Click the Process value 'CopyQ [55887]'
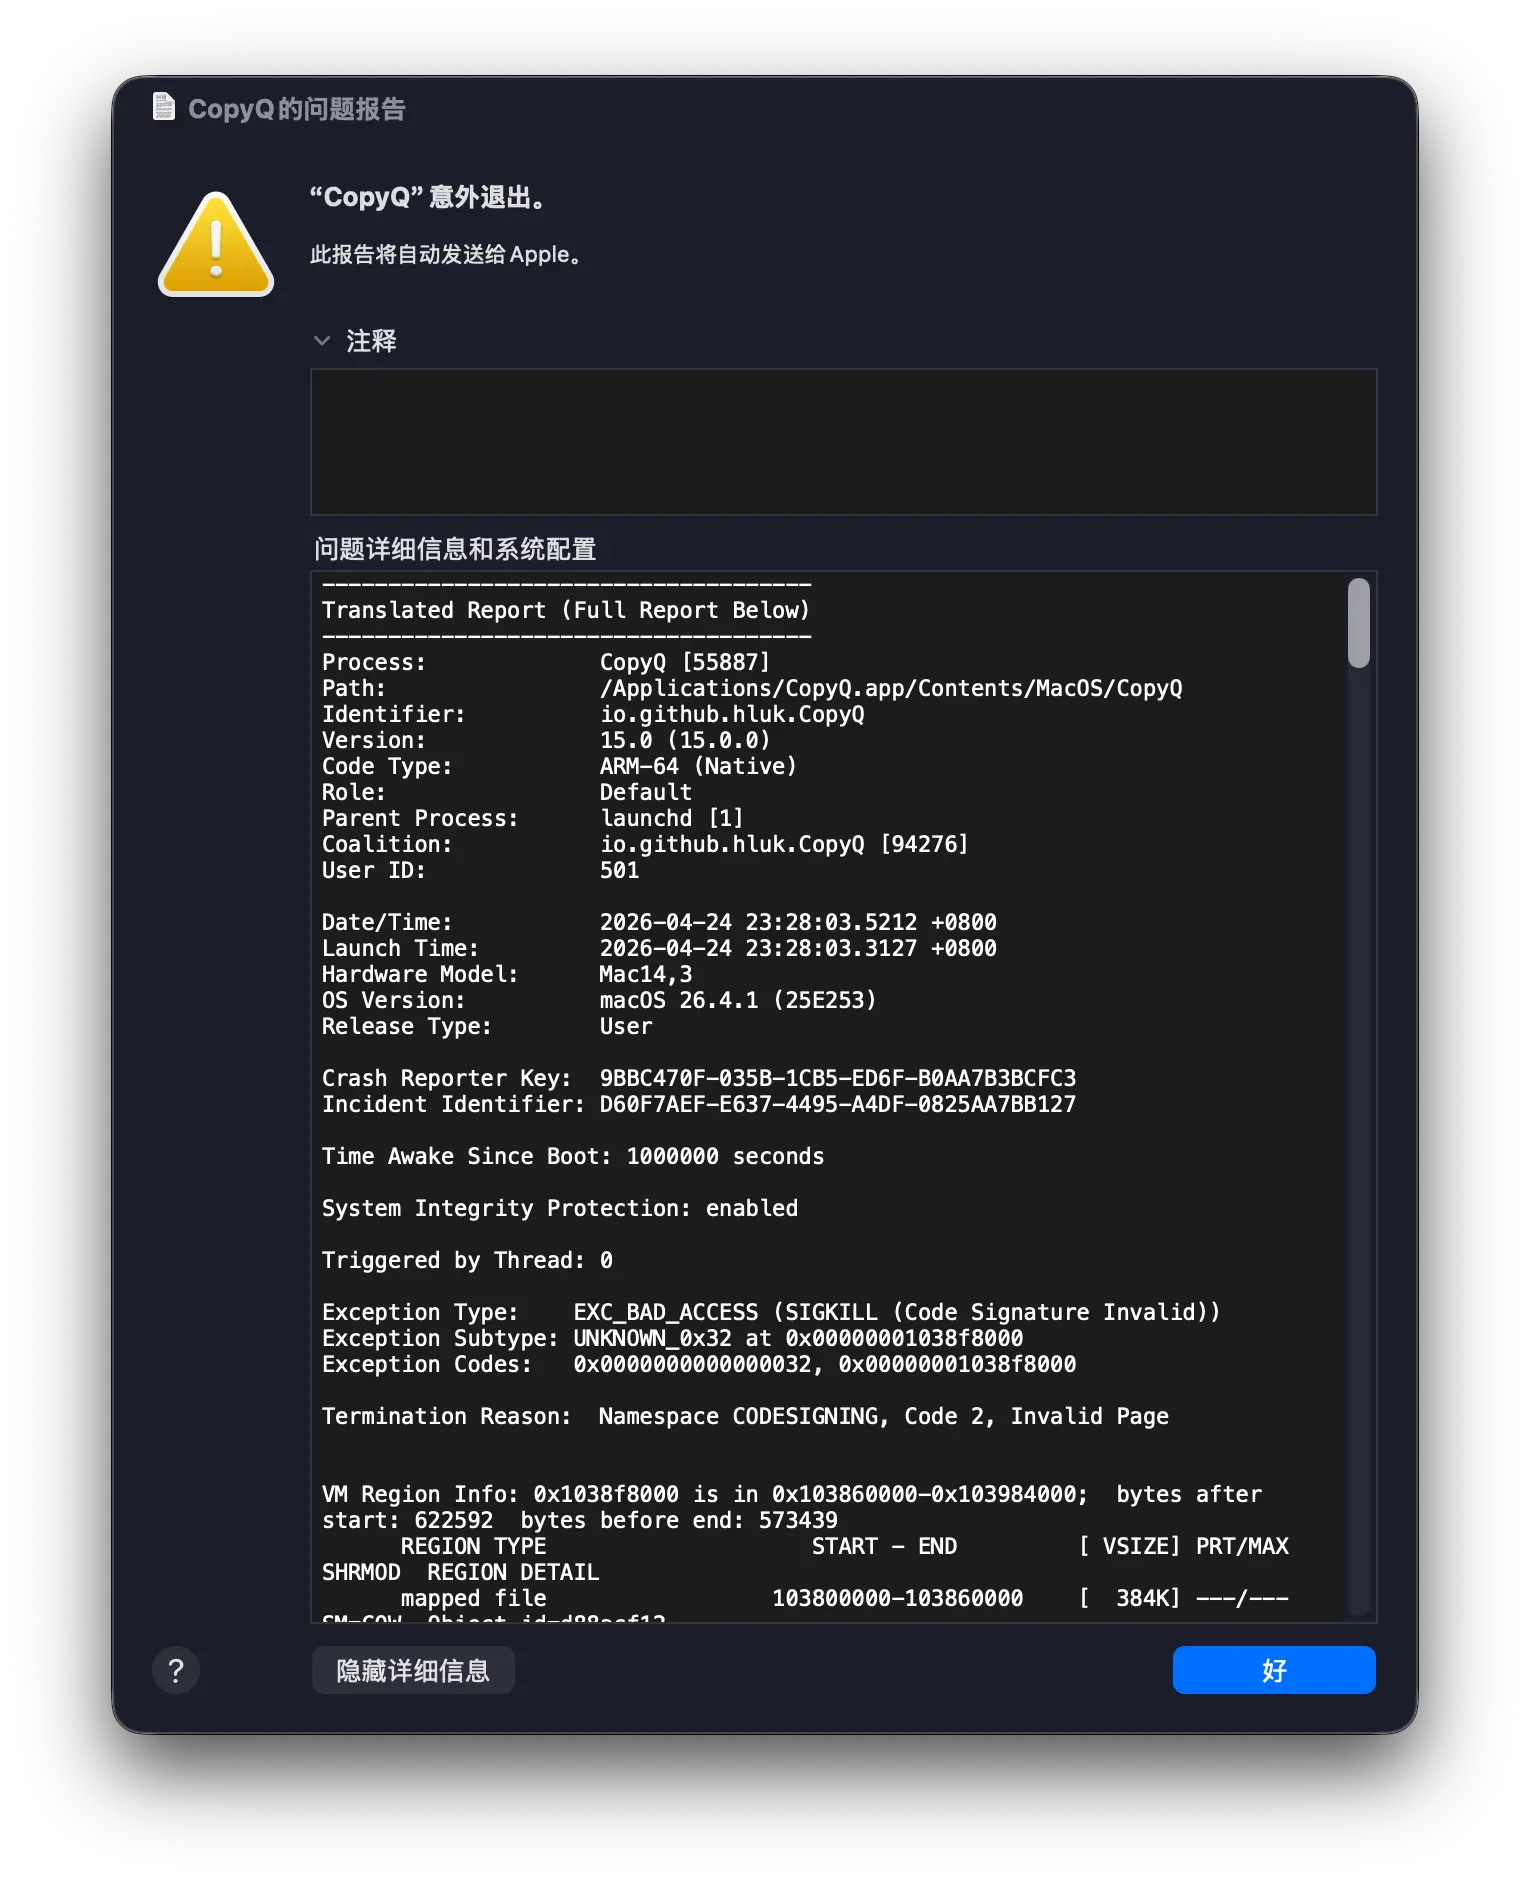Screen dimensions: 1530x1882 click(685, 662)
